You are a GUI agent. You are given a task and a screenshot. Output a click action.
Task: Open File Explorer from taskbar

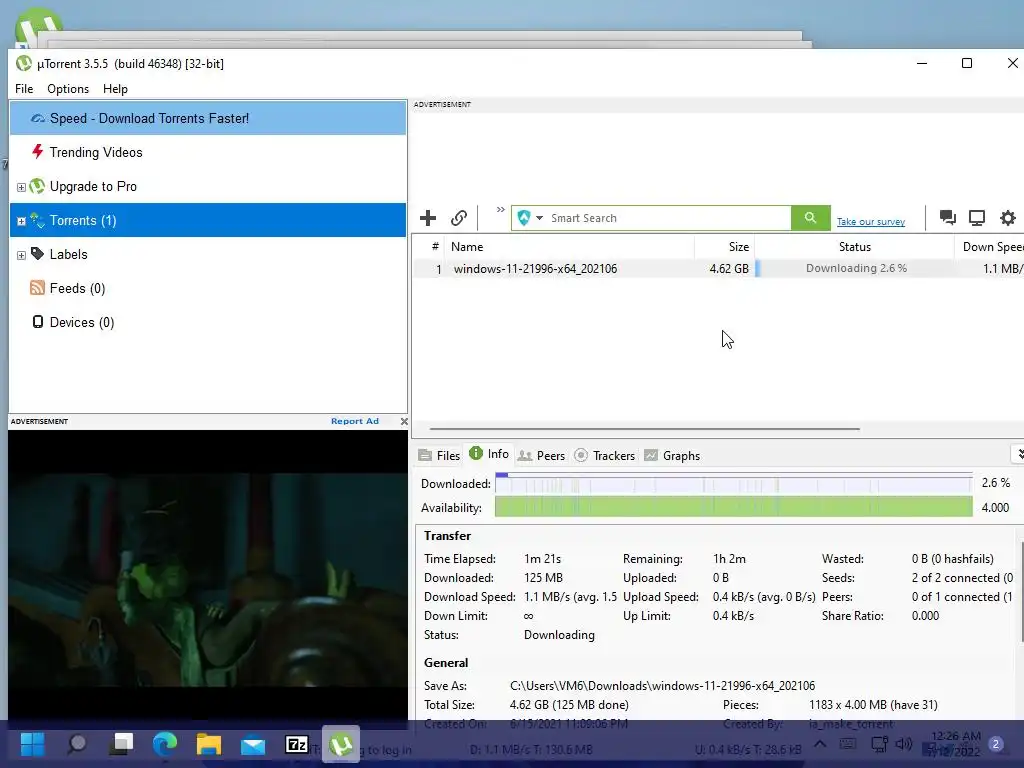pyautogui.click(x=209, y=744)
